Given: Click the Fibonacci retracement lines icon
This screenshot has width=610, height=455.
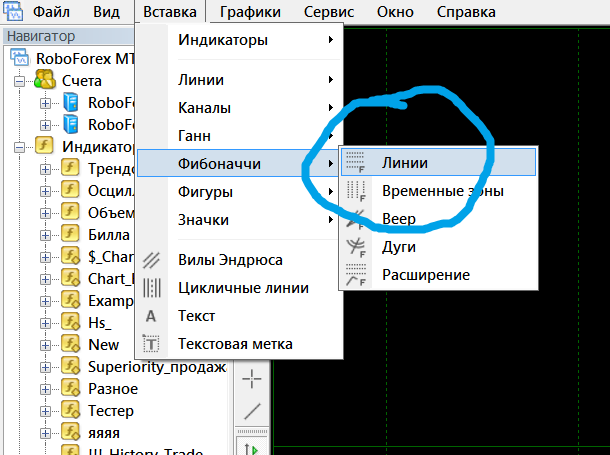Looking at the screenshot, I should point(356,163).
